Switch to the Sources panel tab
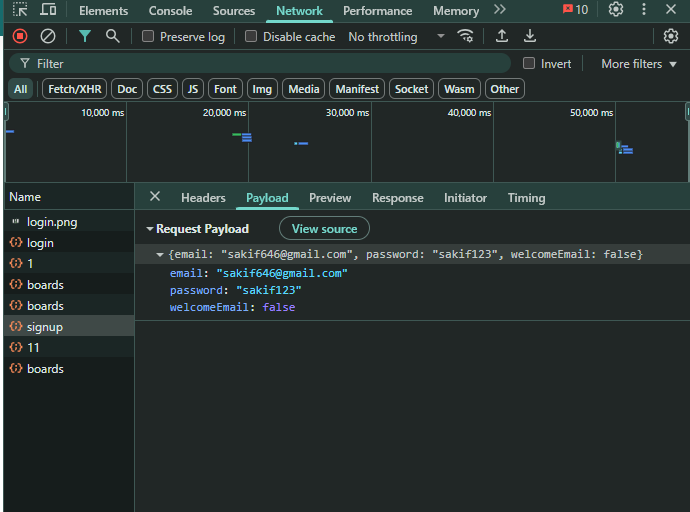 (234, 11)
